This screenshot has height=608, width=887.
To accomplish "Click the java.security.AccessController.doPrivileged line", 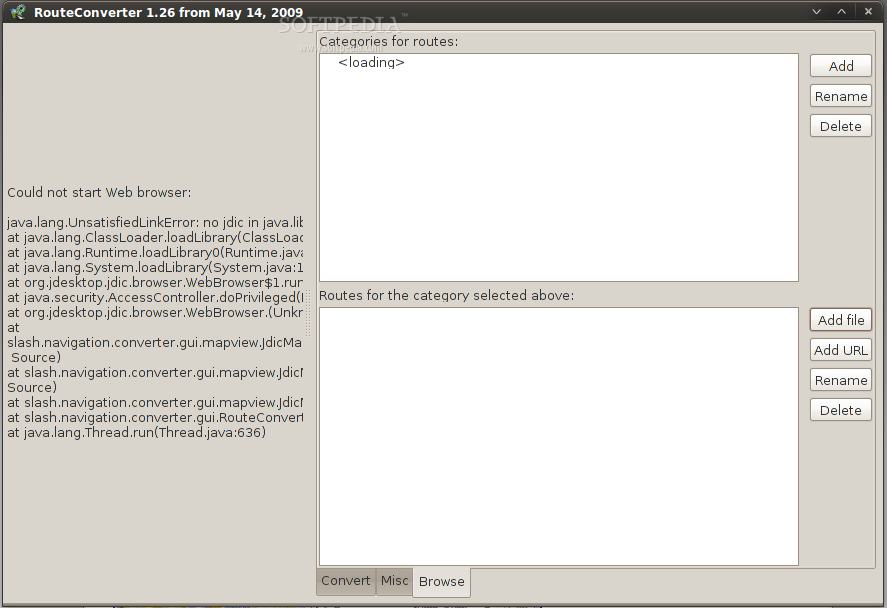I will coord(155,297).
